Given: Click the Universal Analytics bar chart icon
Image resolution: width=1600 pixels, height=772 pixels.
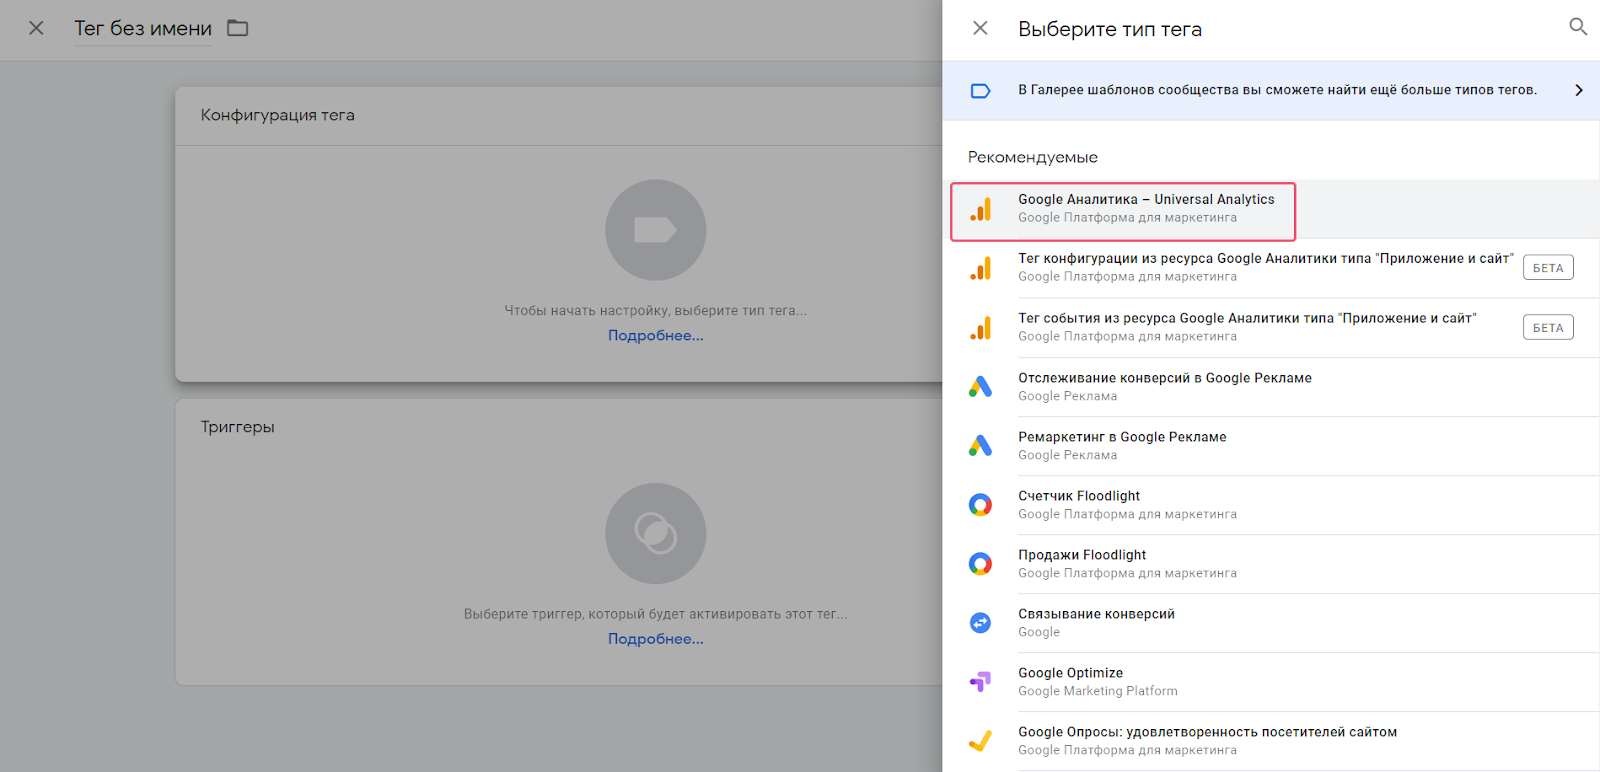Looking at the screenshot, I should (x=980, y=209).
